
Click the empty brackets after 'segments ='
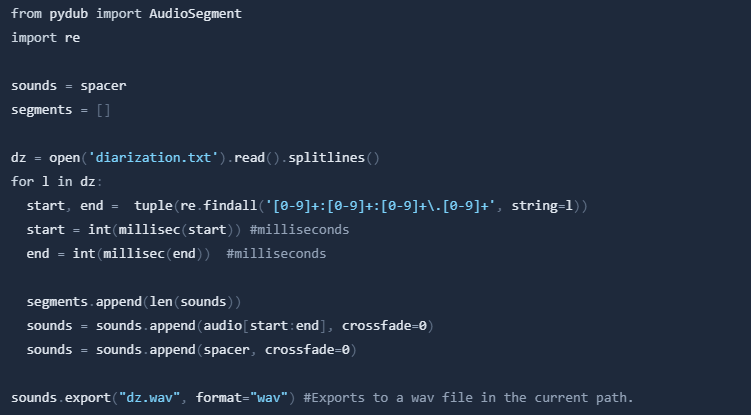pos(104,109)
